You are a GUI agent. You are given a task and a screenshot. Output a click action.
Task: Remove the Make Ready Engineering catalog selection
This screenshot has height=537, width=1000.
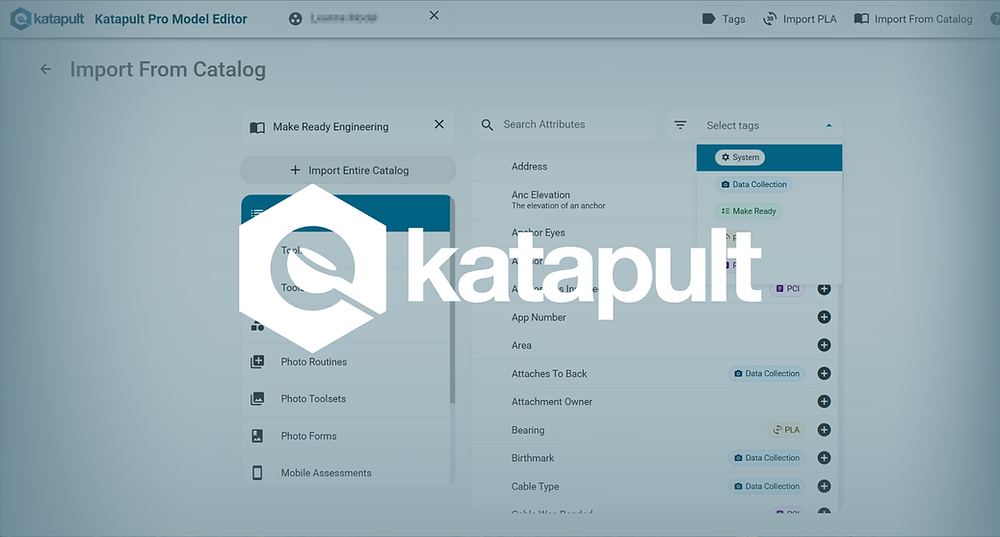(x=439, y=124)
